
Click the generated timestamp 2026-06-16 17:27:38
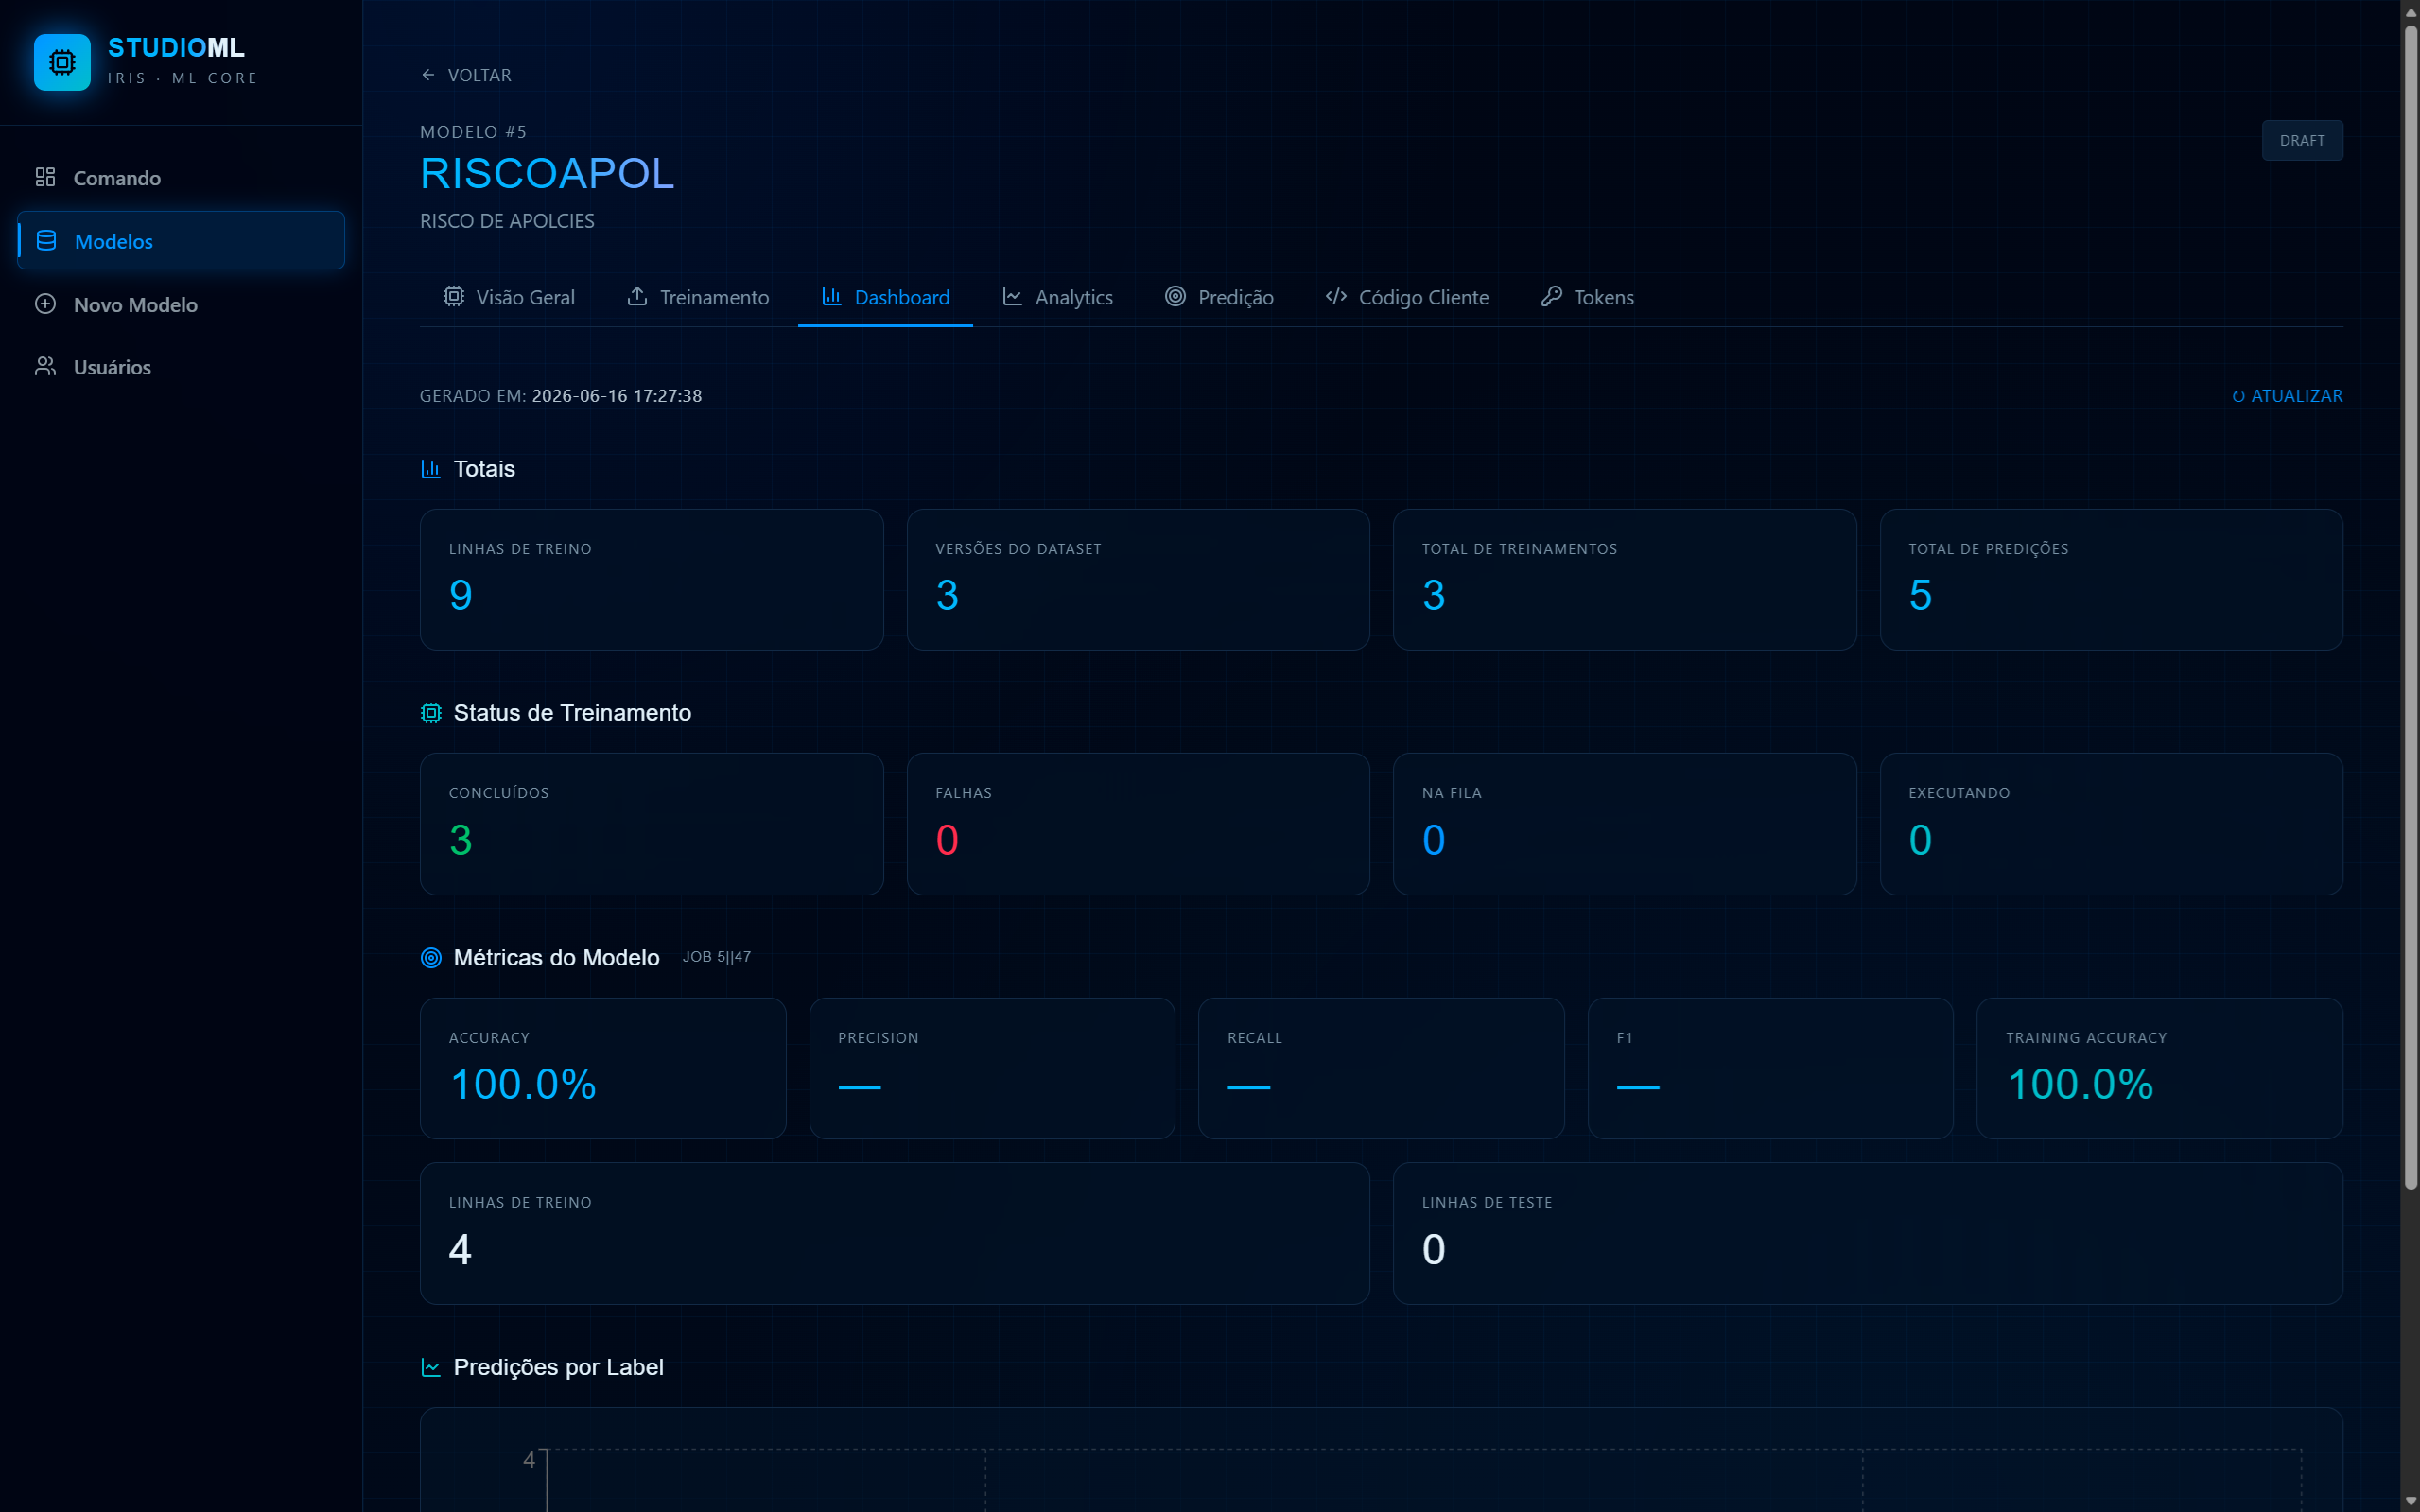click(x=617, y=396)
